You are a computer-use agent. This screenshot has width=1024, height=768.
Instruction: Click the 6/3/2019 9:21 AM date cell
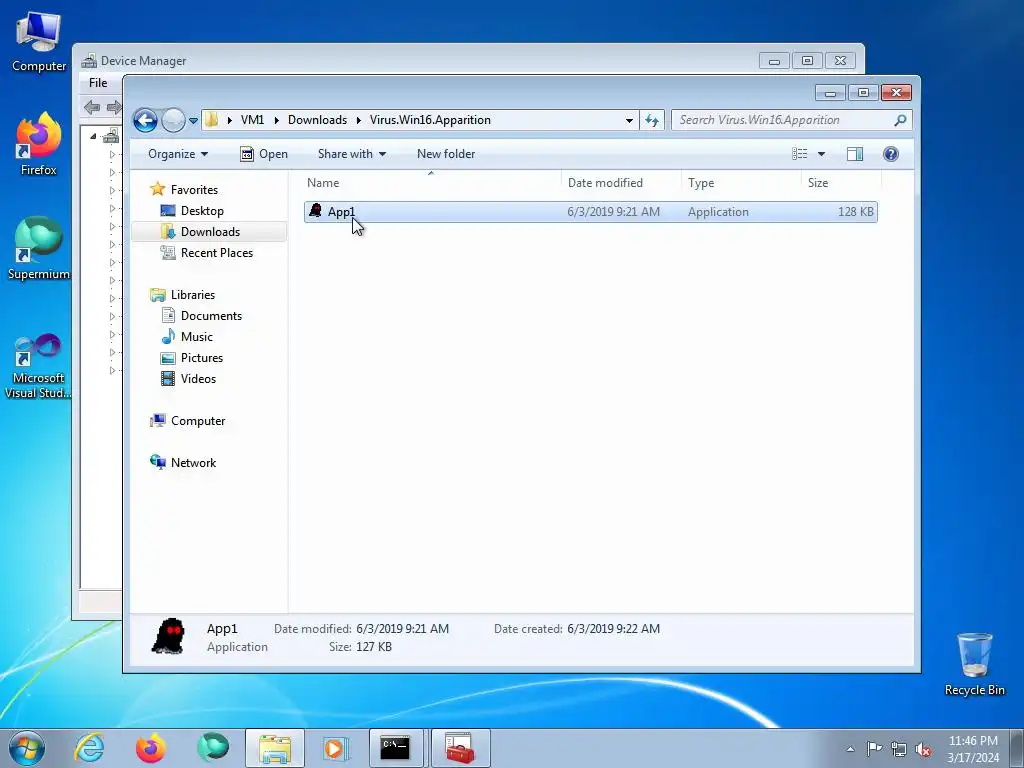[x=613, y=212]
